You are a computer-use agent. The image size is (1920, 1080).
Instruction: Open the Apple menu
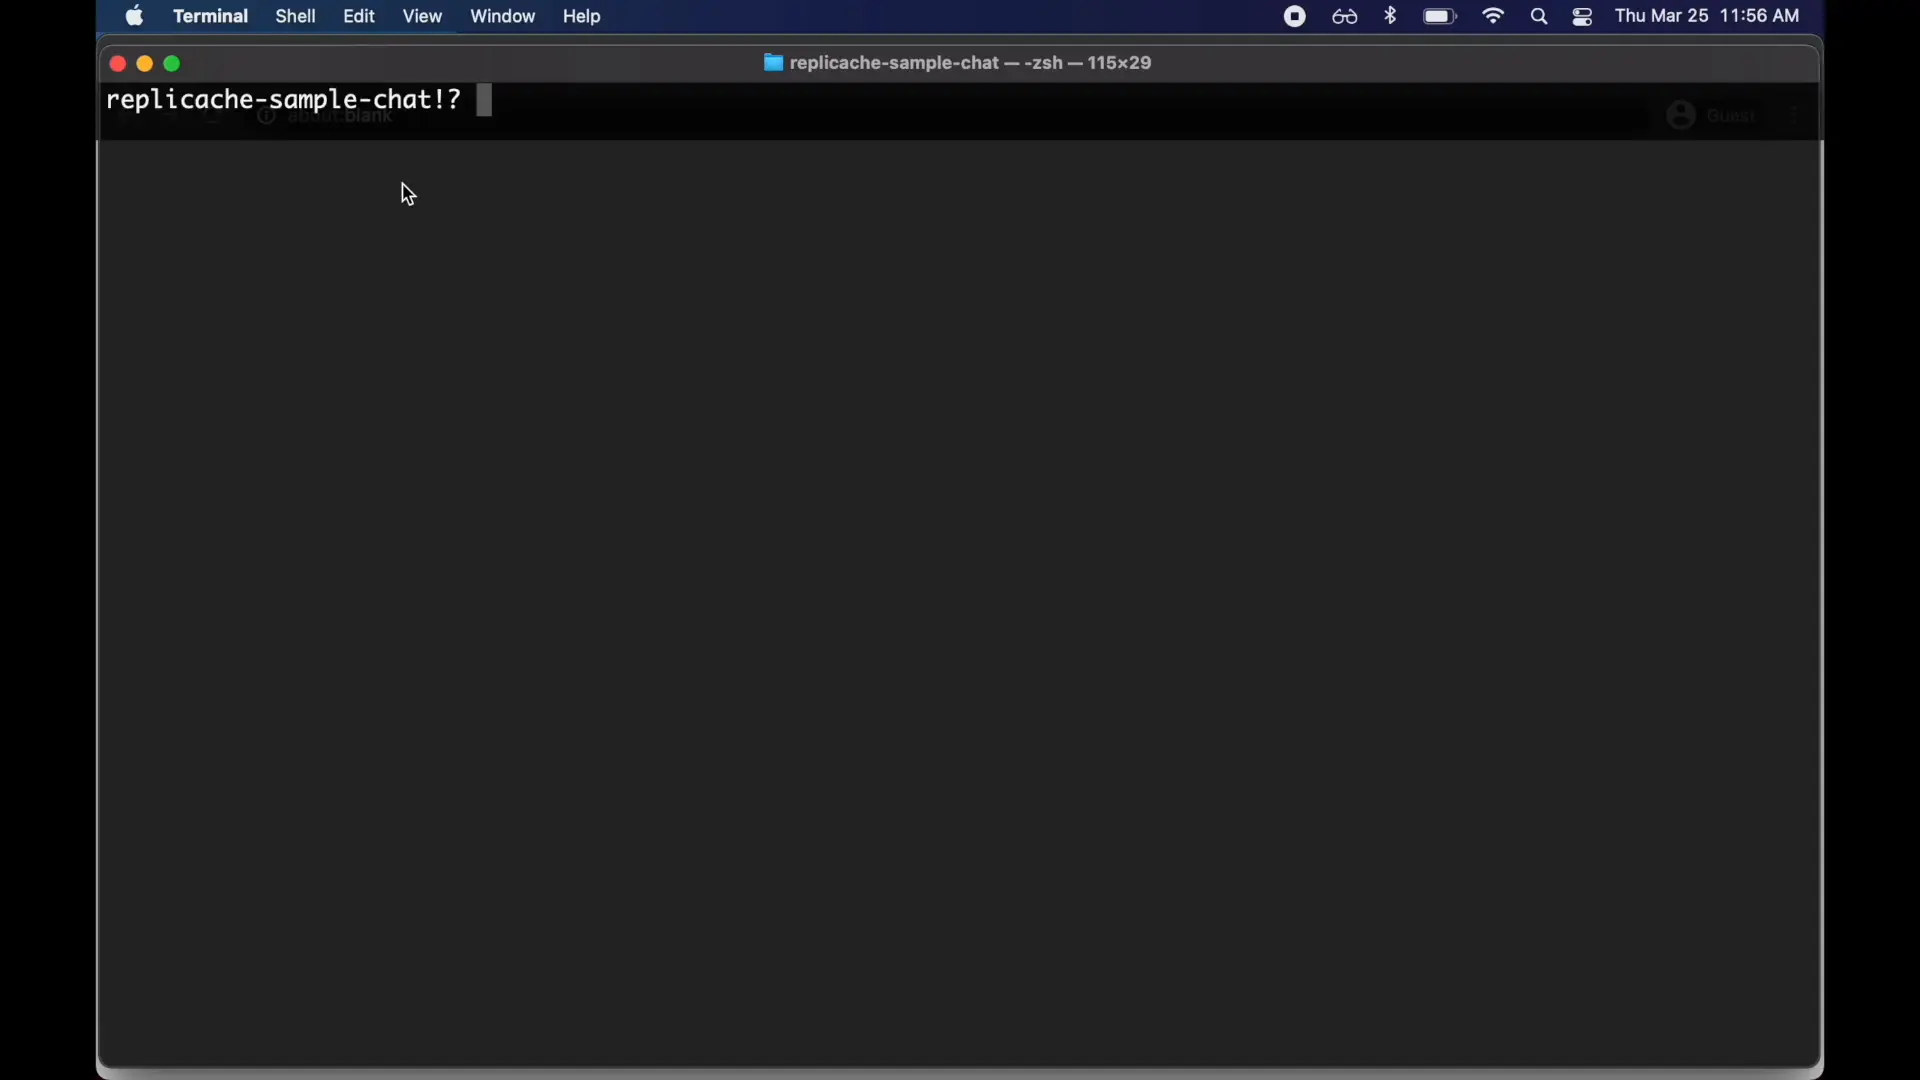pyautogui.click(x=135, y=16)
